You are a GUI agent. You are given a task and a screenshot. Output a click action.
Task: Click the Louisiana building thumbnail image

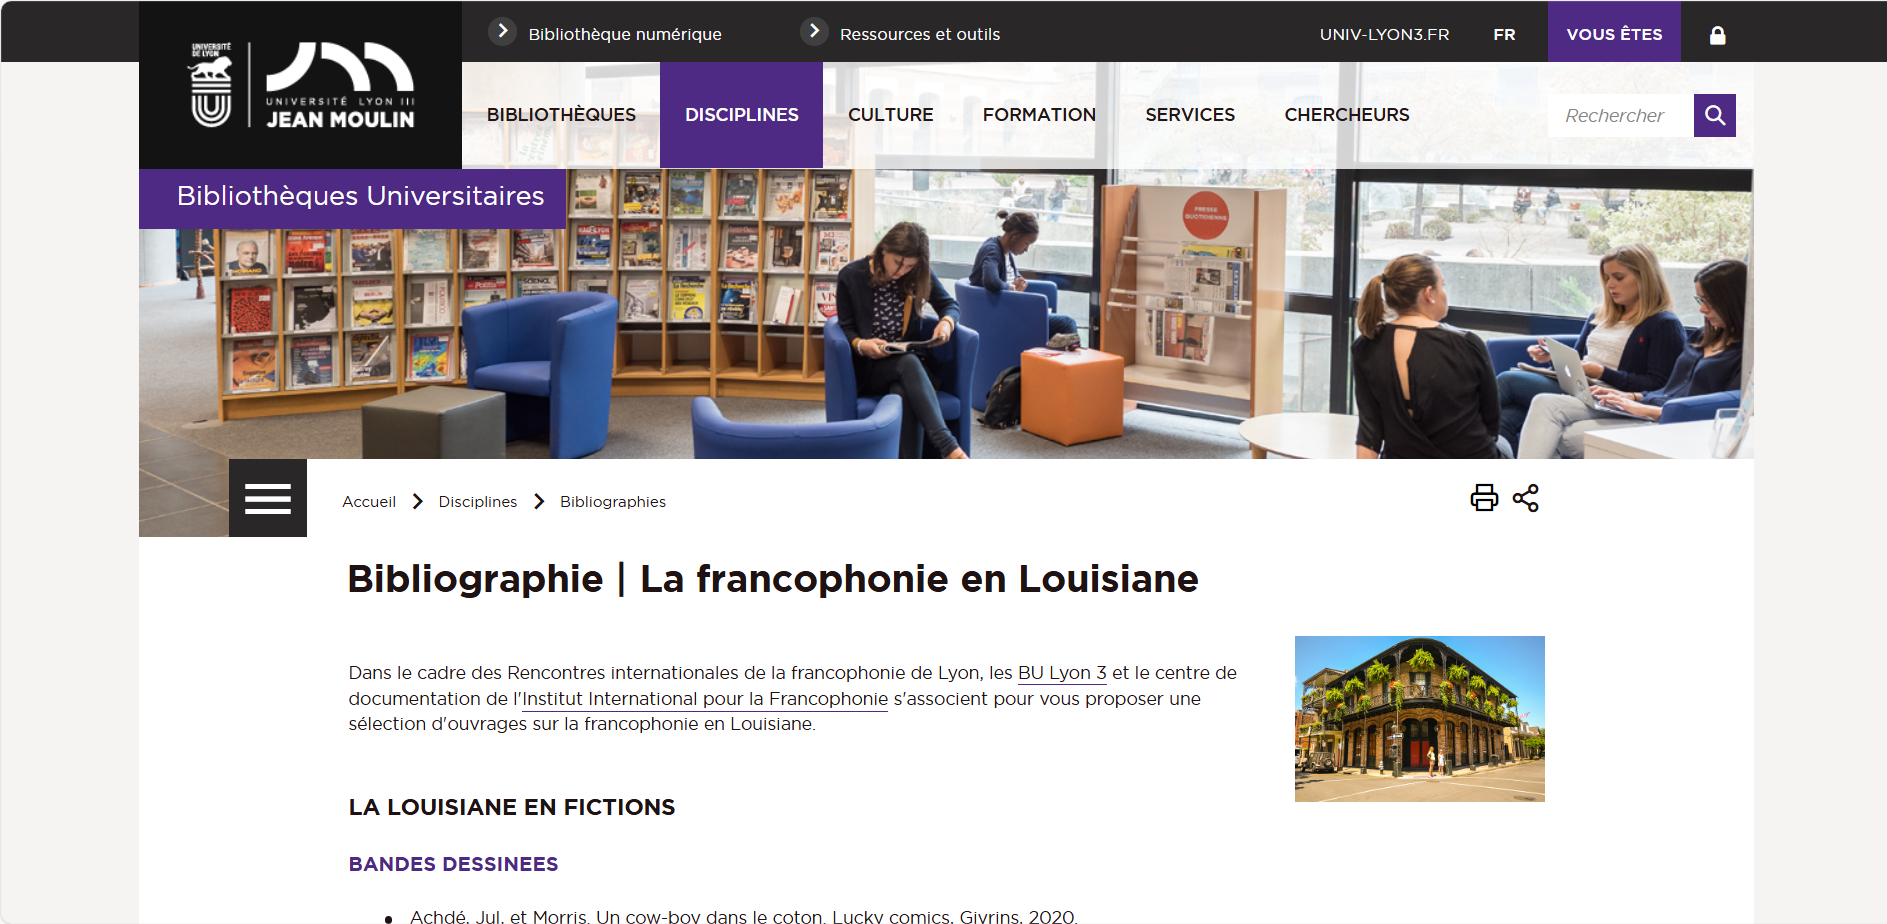pos(1419,719)
